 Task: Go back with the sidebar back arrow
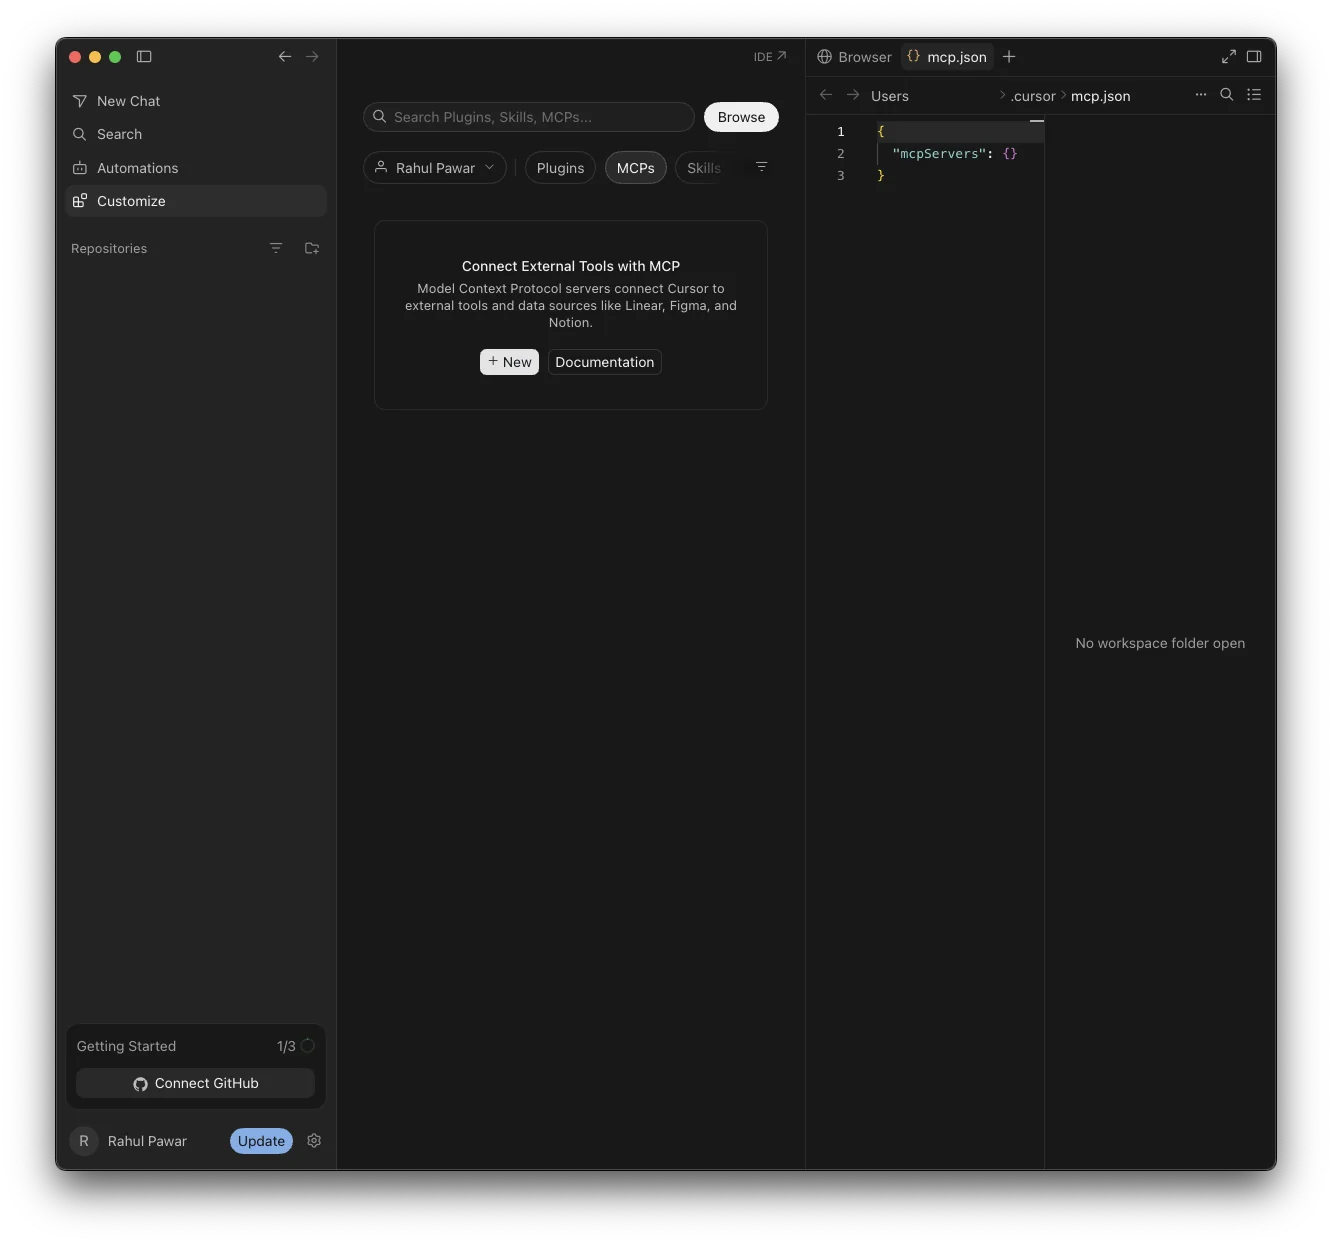click(x=285, y=57)
